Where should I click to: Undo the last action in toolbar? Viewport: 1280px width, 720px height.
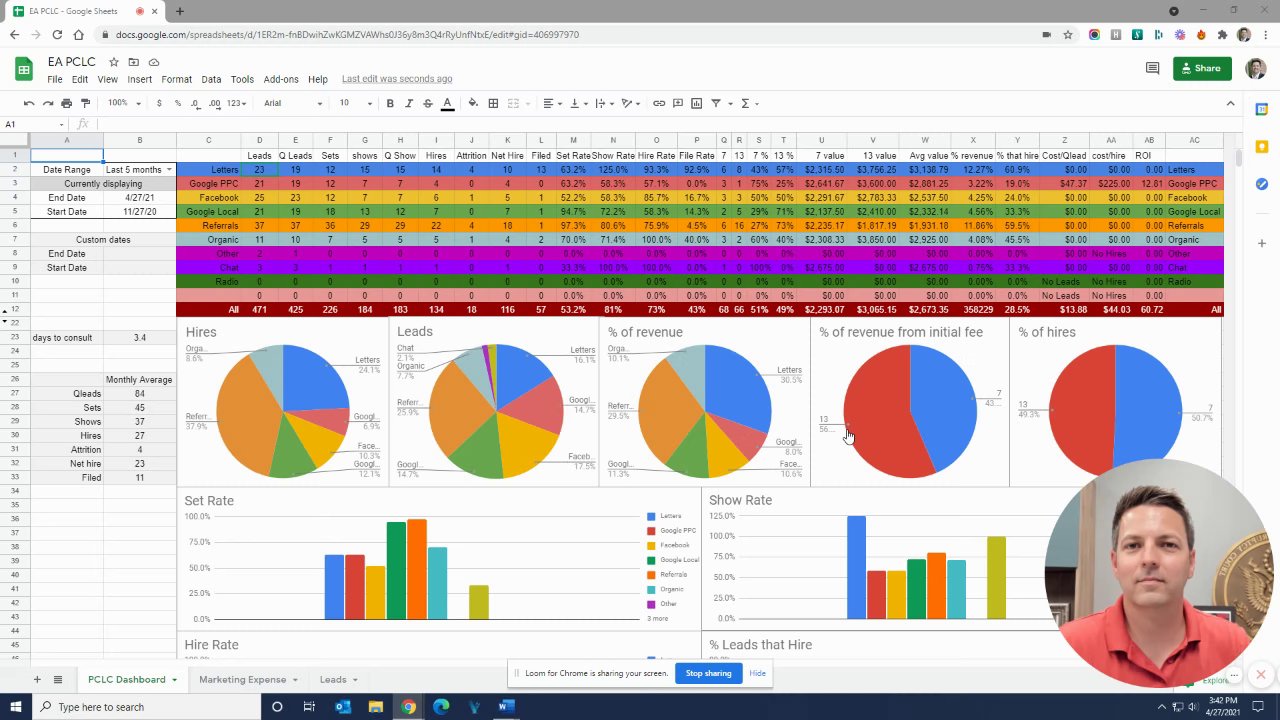[29, 103]
